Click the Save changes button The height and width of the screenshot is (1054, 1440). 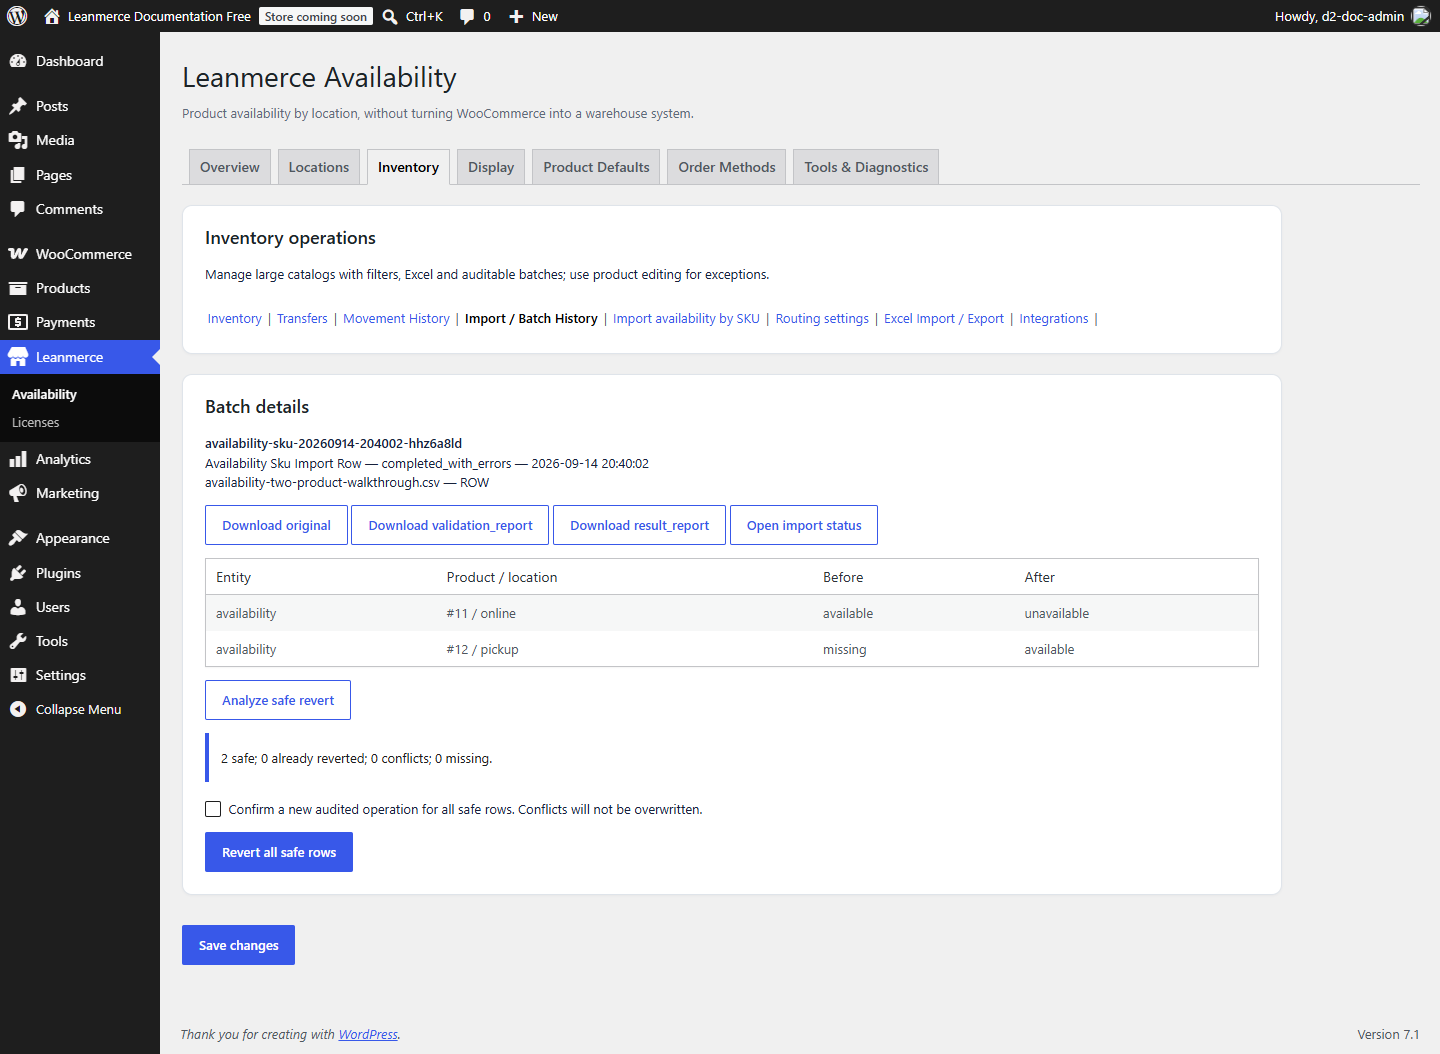point(238,945)
